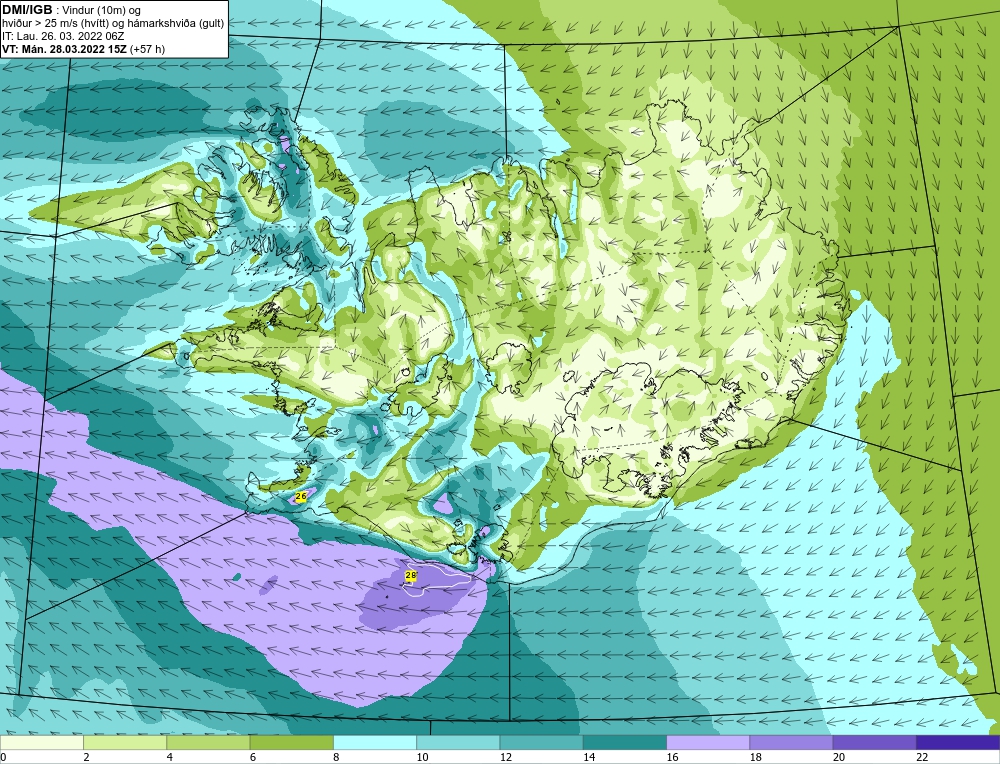Screen dimensions: 1000x764
Task: Select the 8-10 m/s light cyan swatch
Action: coord(375,742)
